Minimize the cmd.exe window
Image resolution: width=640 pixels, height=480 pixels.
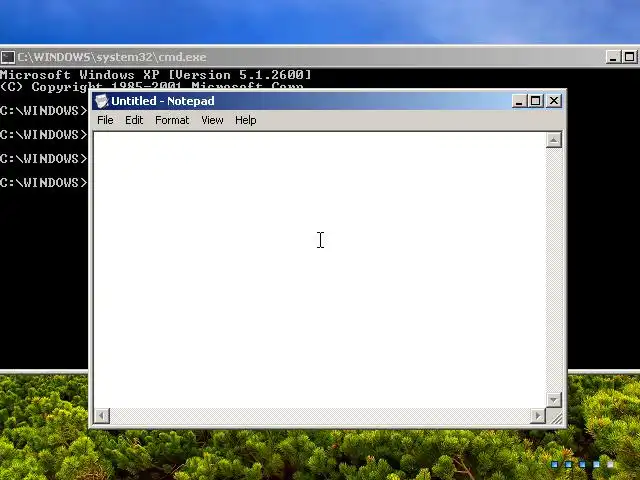pyautogui.click(x=613, y=57)
